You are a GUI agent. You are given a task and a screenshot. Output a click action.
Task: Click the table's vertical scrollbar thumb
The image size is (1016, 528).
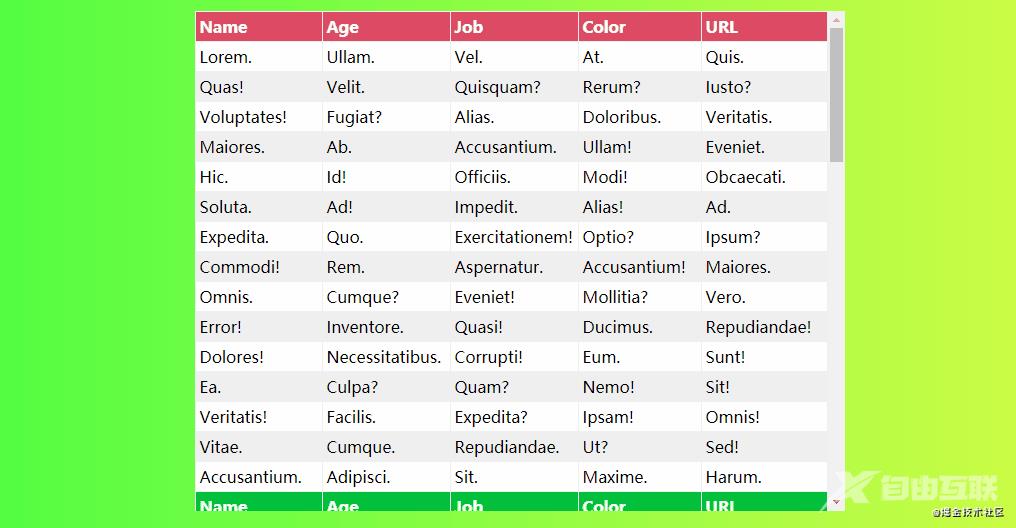point(836,95)
